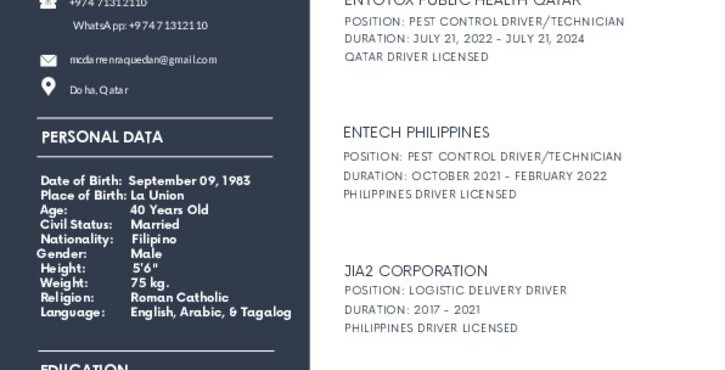Select the Doha, Qatar location text
This screenshot has height=370, width=725.
tap(99, 90)
